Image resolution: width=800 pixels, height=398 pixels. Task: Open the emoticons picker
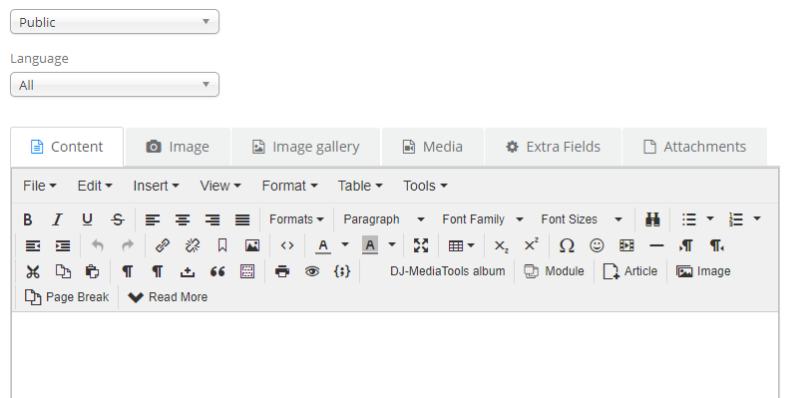click(596, 246)
